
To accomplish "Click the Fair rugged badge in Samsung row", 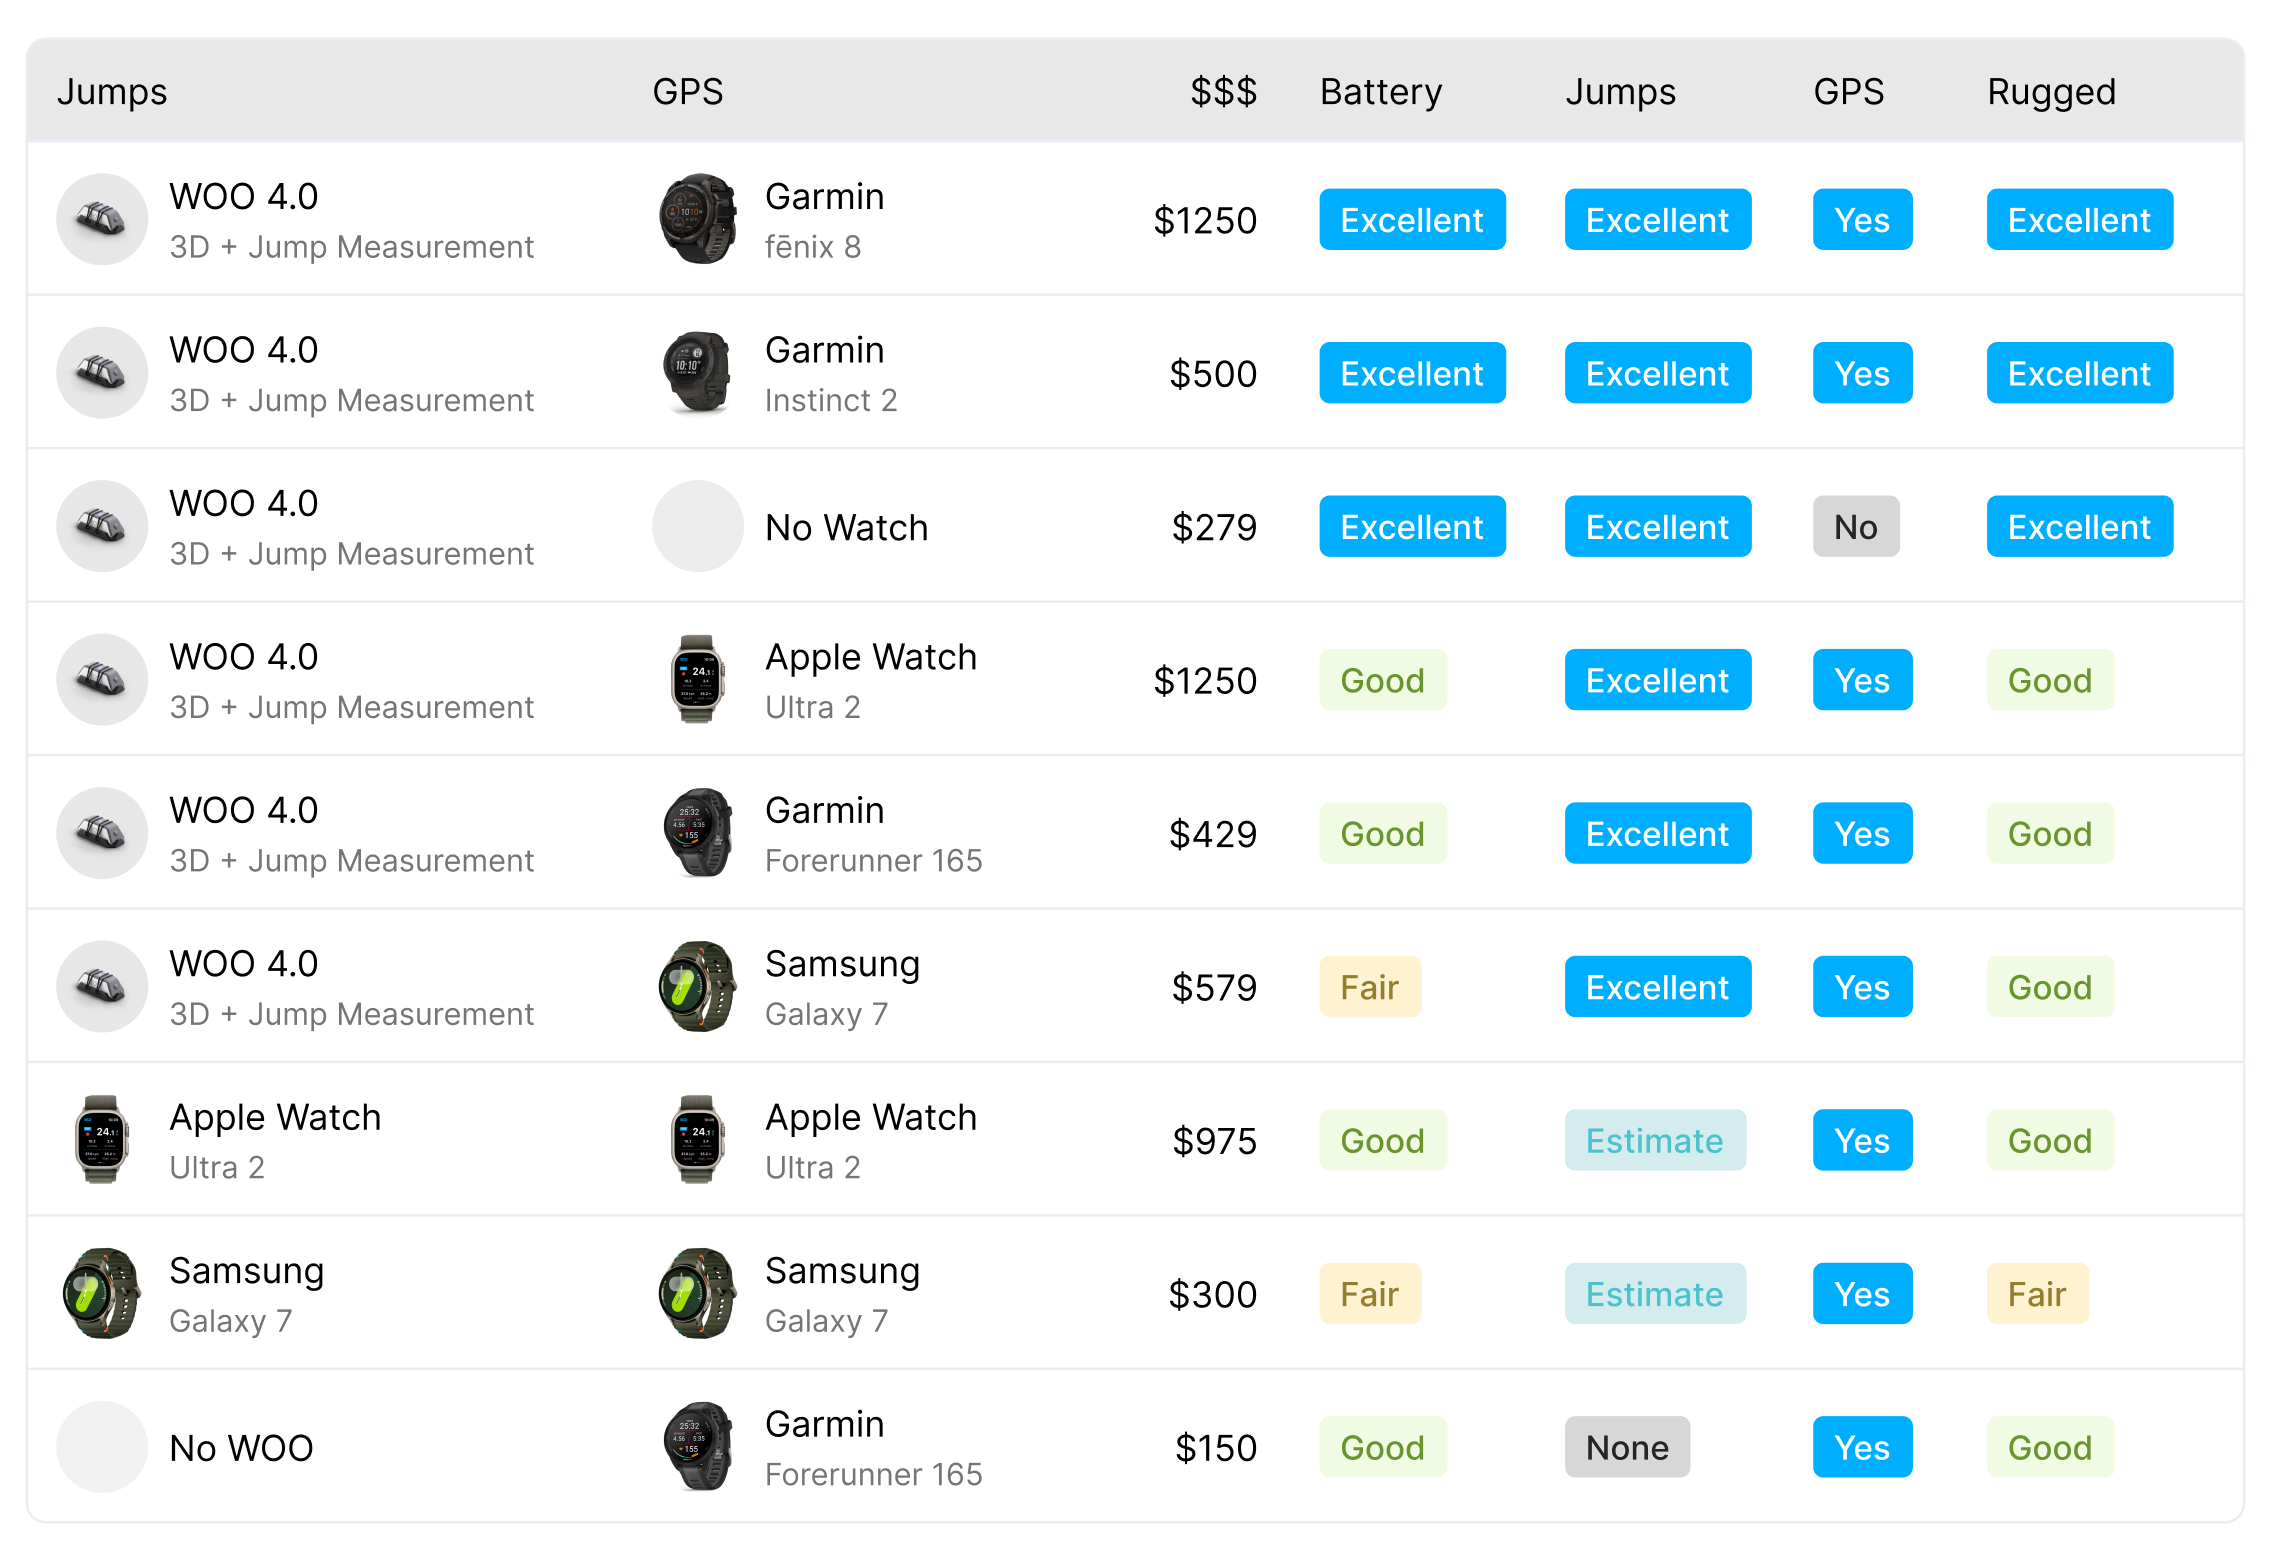I will 2037,1294.
